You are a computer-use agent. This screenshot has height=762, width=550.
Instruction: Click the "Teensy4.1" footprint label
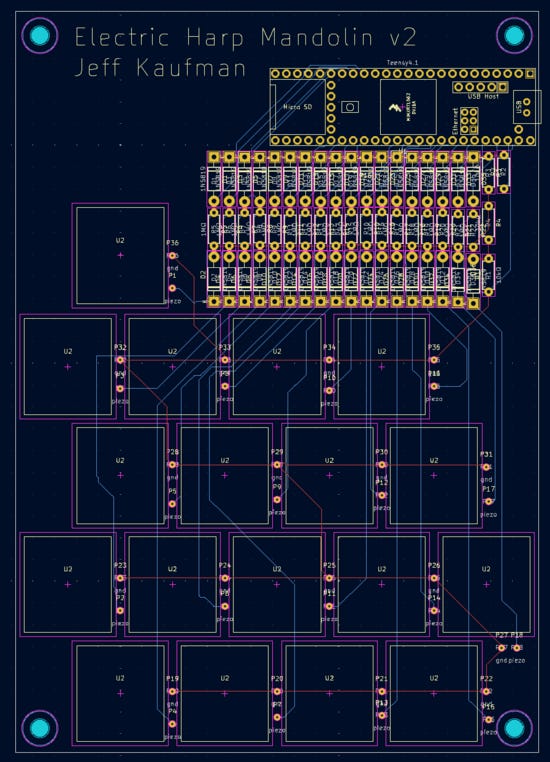pos(402,63)
